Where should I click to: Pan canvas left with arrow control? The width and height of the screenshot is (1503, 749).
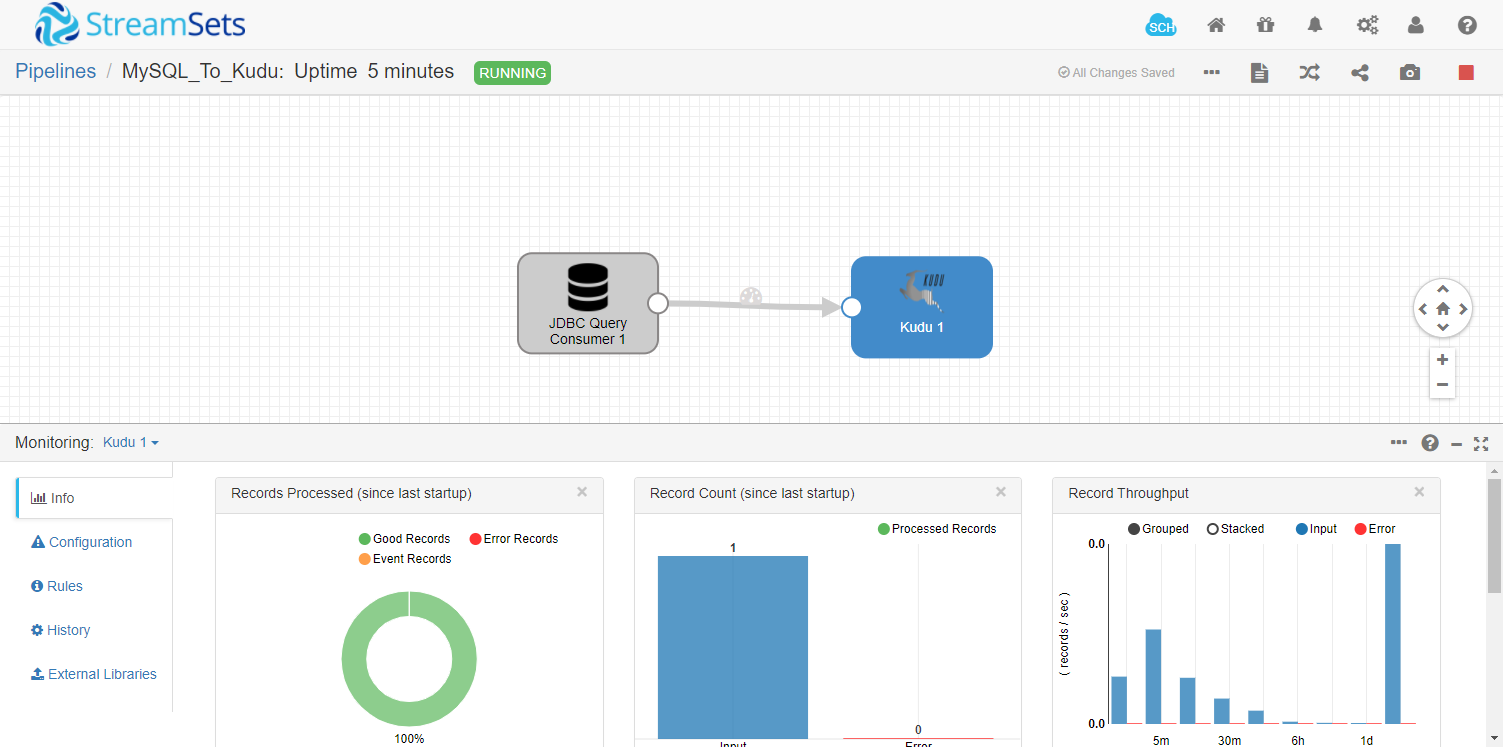pos(1422,309)
